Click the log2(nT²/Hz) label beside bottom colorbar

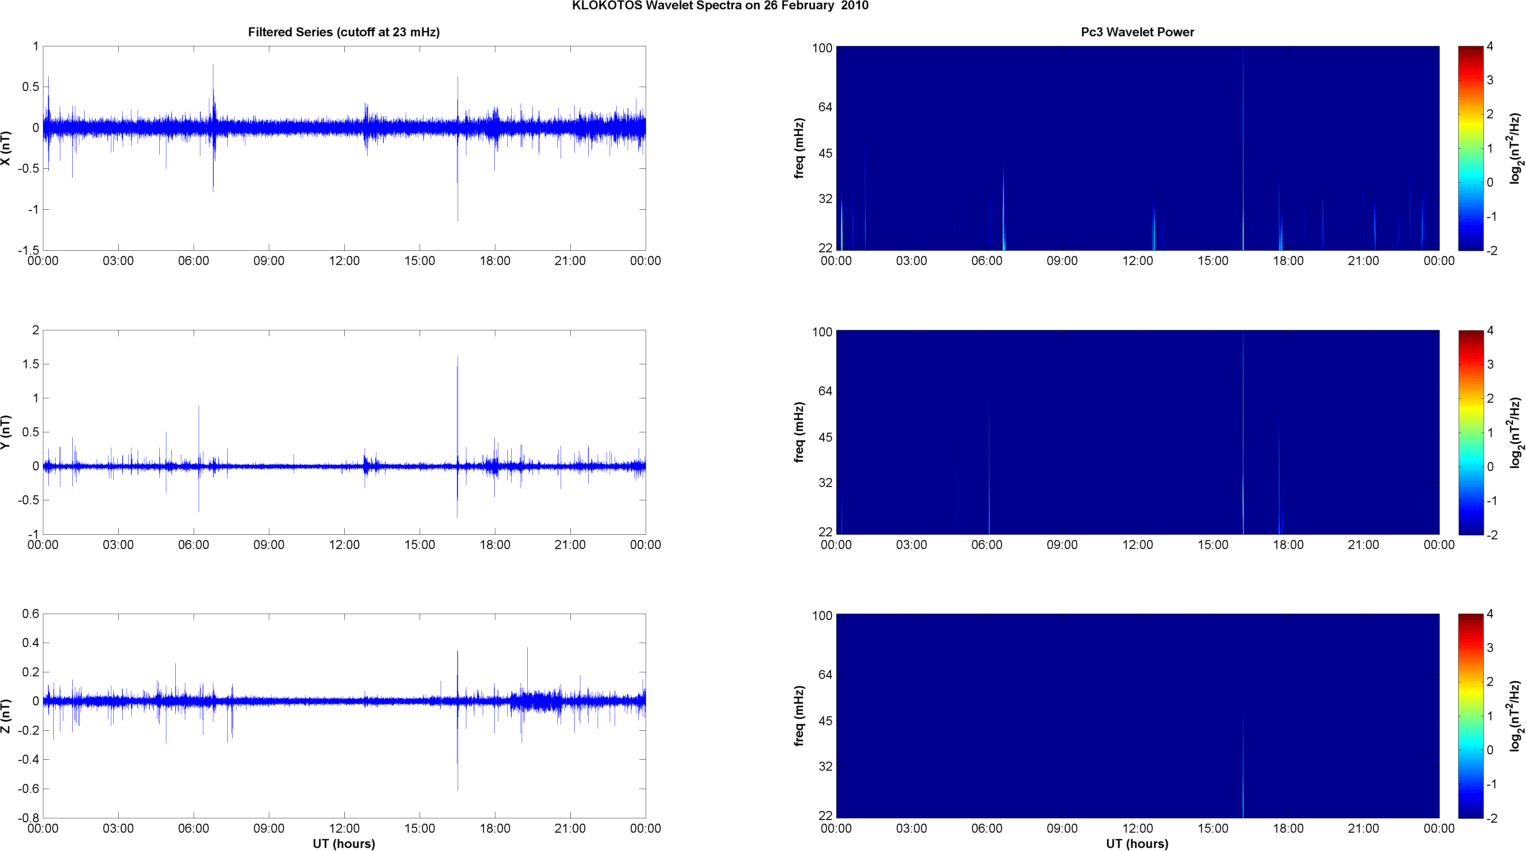tap(1516, 716)
